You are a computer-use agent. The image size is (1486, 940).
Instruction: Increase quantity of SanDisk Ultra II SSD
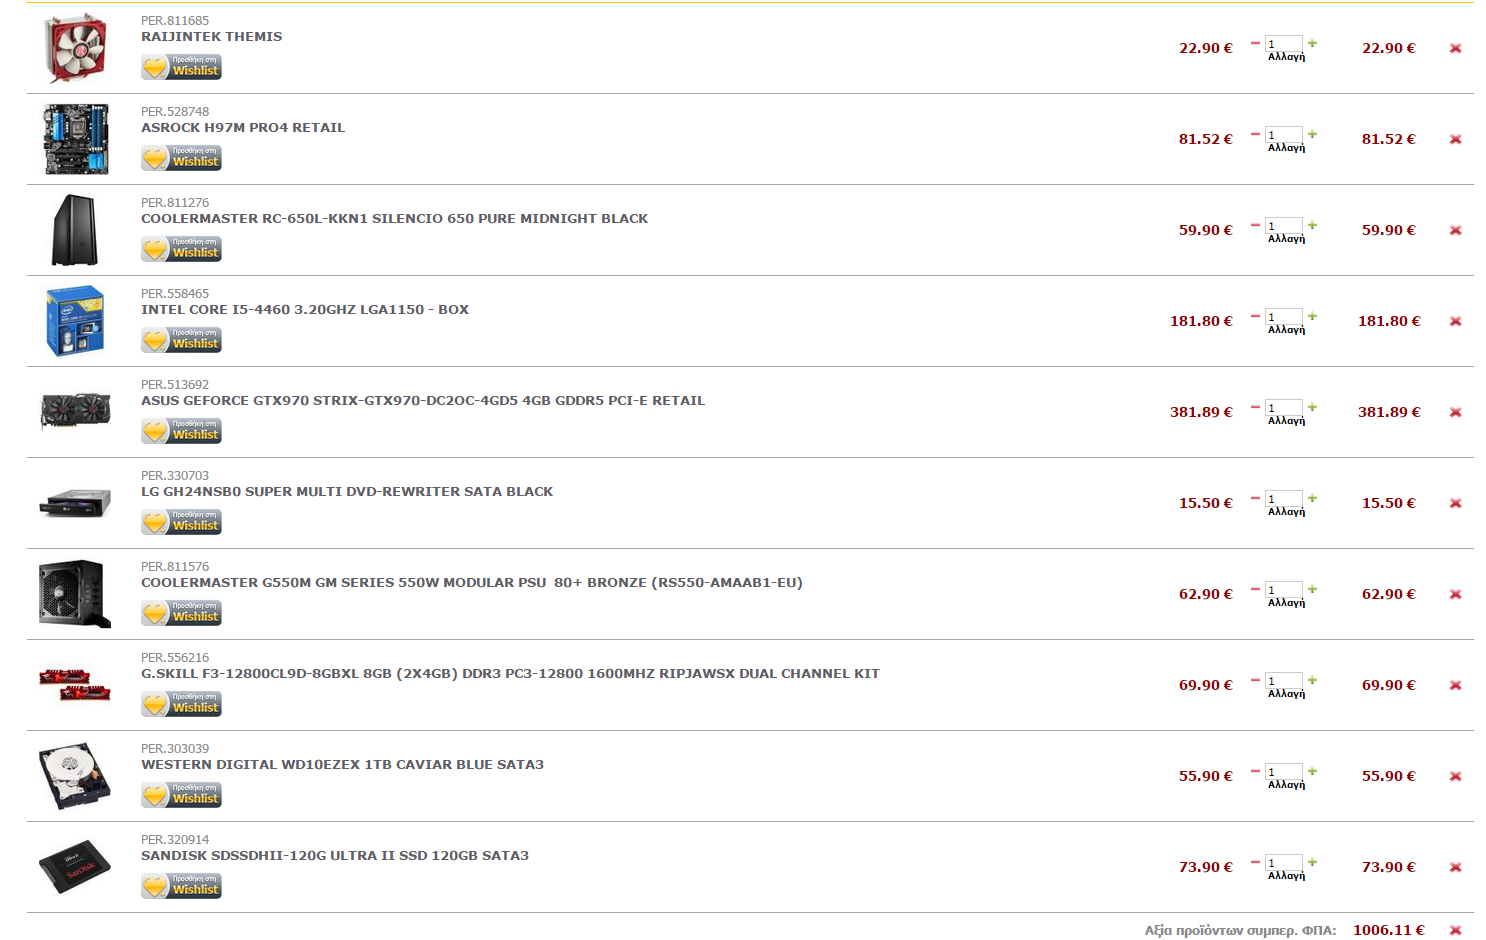(1312, 862)
